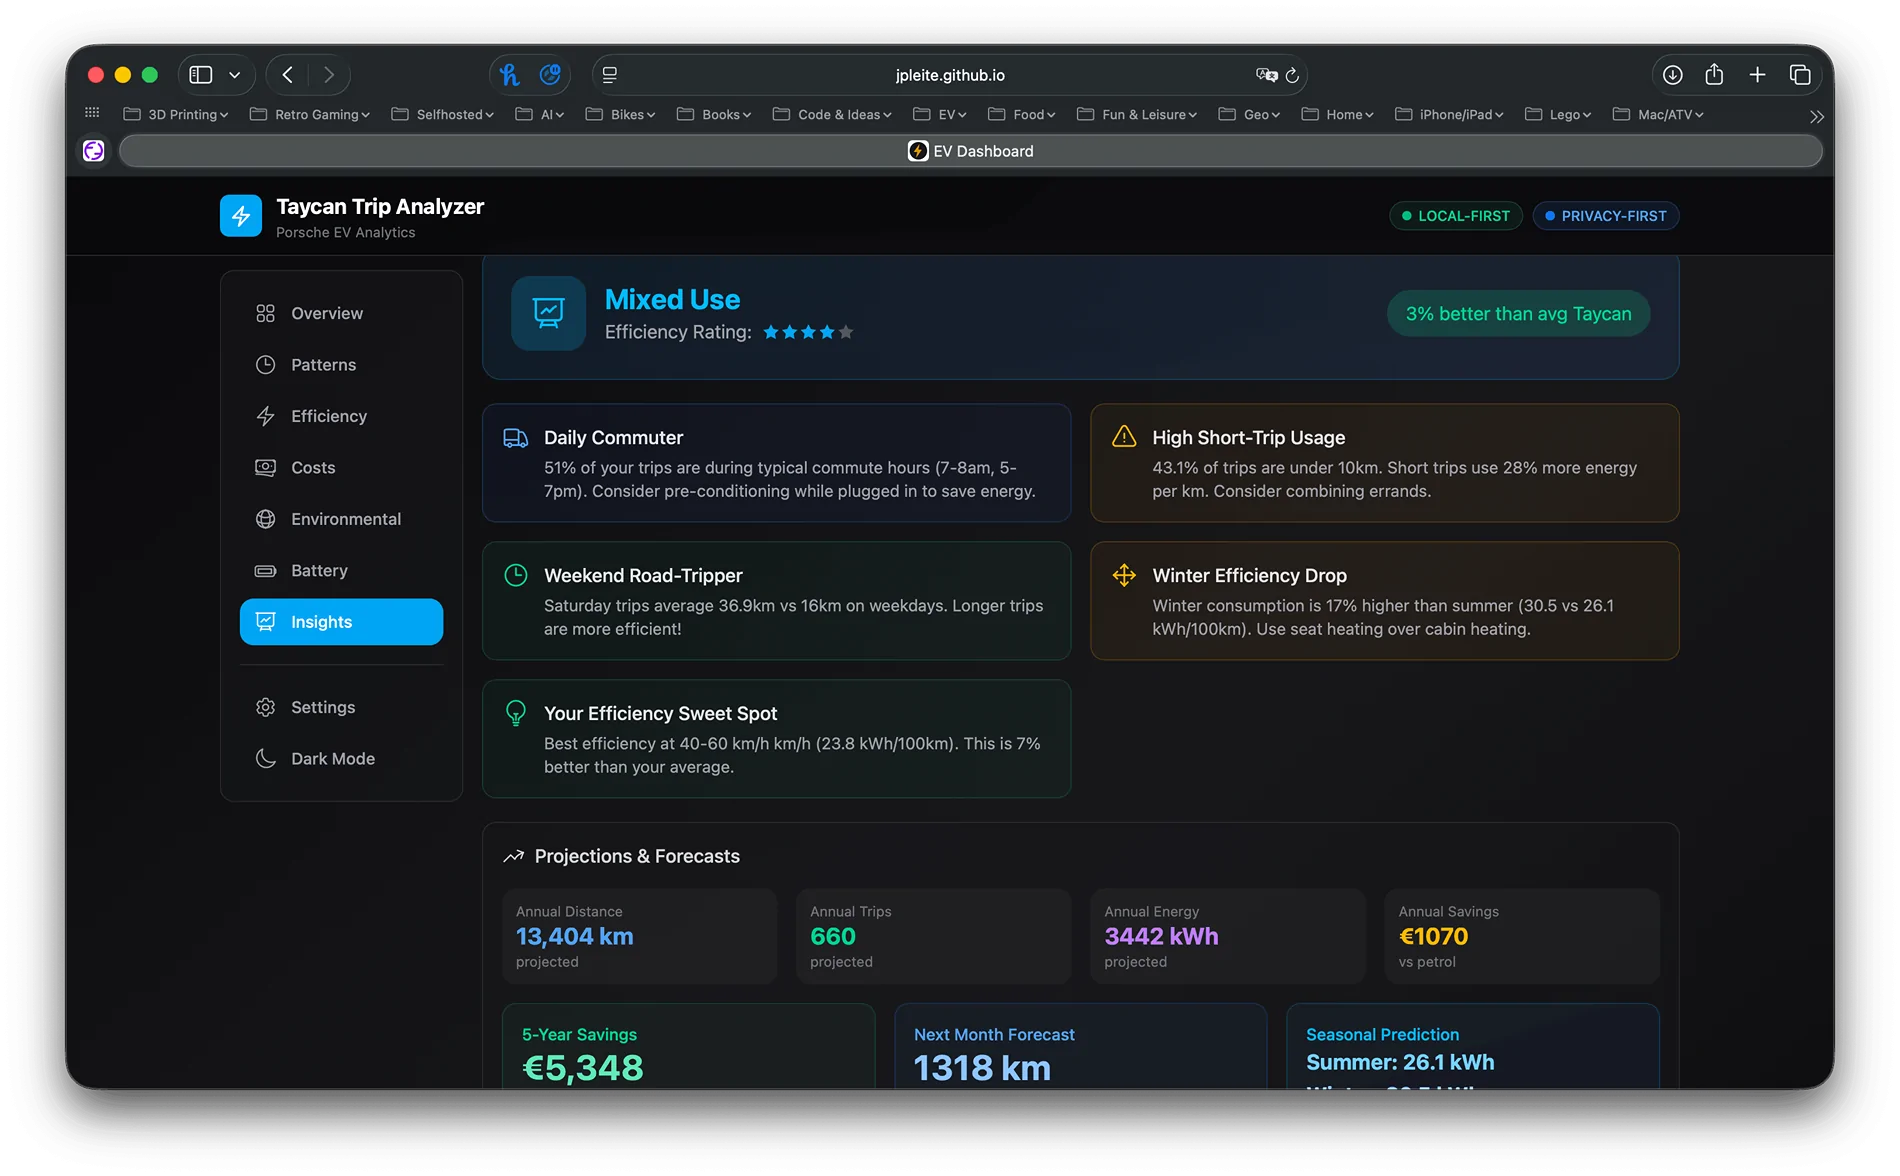
Task: Click the Battery icon in the sidebar
Action: pyautogui.click(x=265, y=570)
